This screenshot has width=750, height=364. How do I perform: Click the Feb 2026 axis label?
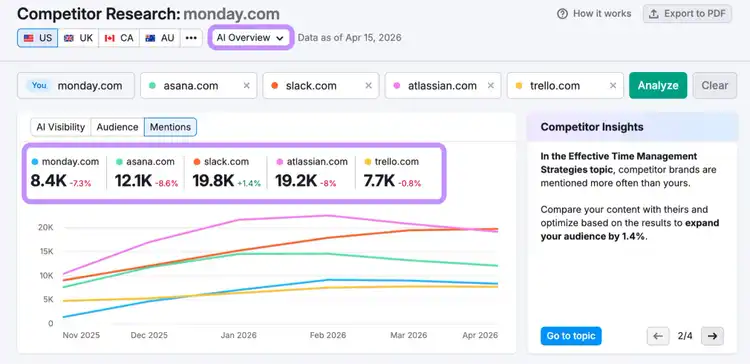328,335
